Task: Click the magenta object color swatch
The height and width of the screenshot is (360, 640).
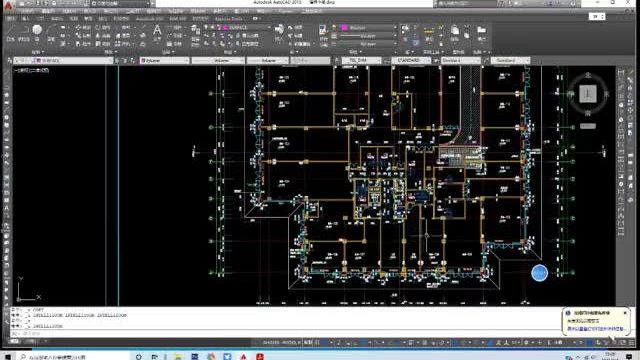Action: point(344,27)
